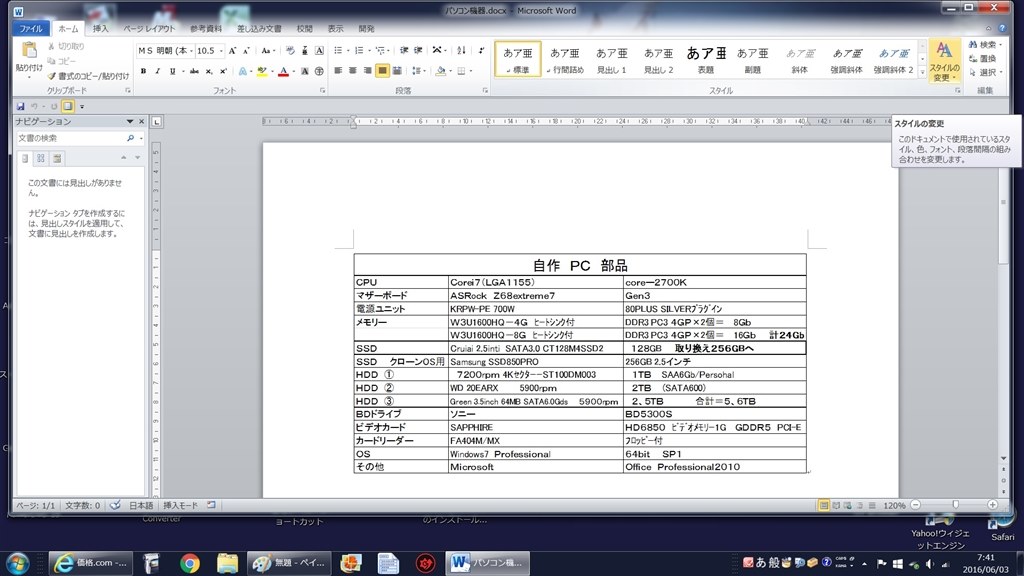The height and width of the screenshot is (576, 1024).
Task: Toggle the highlighted Quick Access toolbar button
Action: coord(68,106)
